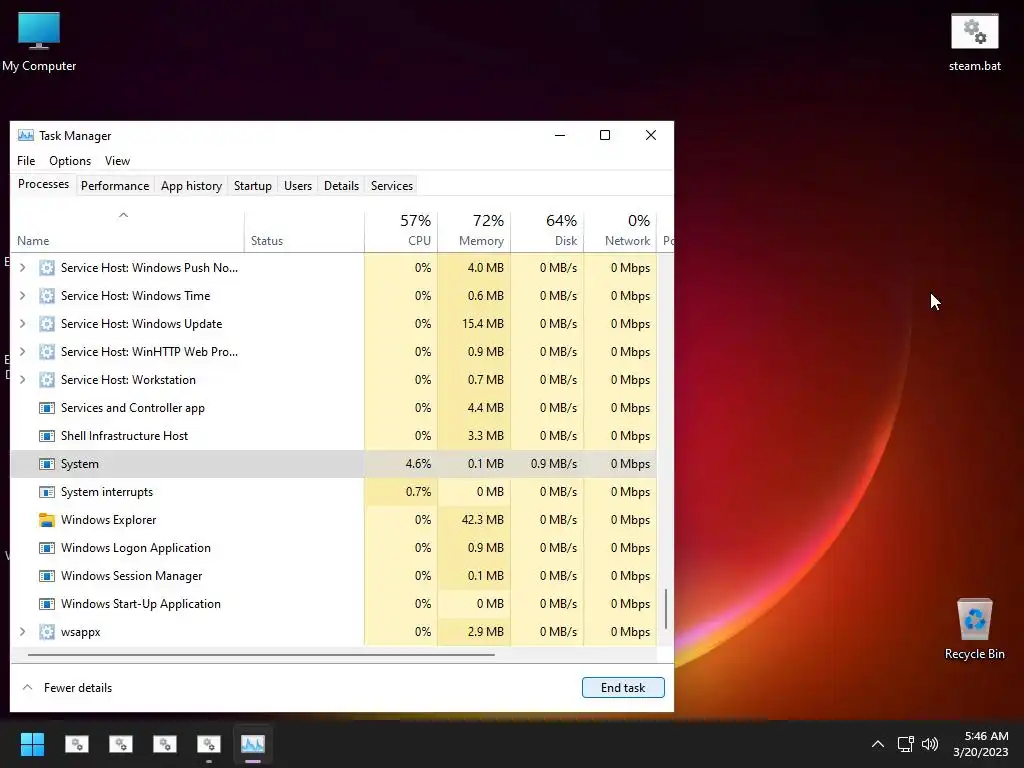Viewport: 1024px width, 768px height.
Task: Click the 4.6% CPU value for System
Action: point(418,464)
